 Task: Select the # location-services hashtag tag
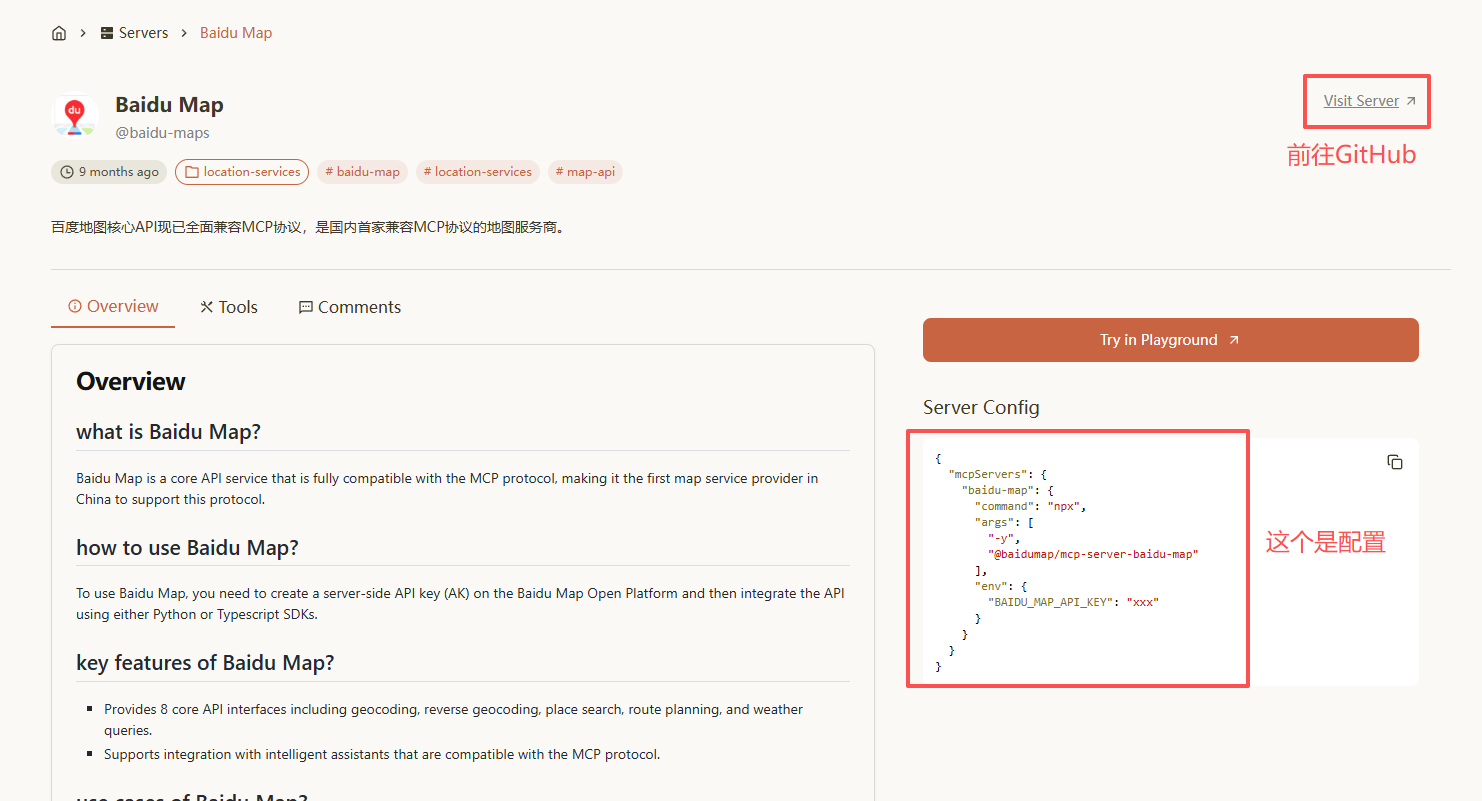point(477,172)
